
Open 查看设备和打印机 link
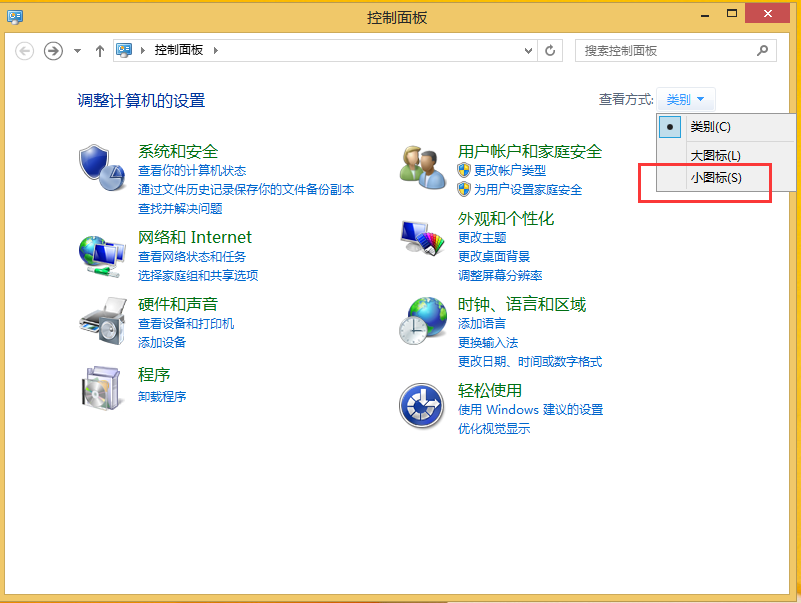coord(186,323)
